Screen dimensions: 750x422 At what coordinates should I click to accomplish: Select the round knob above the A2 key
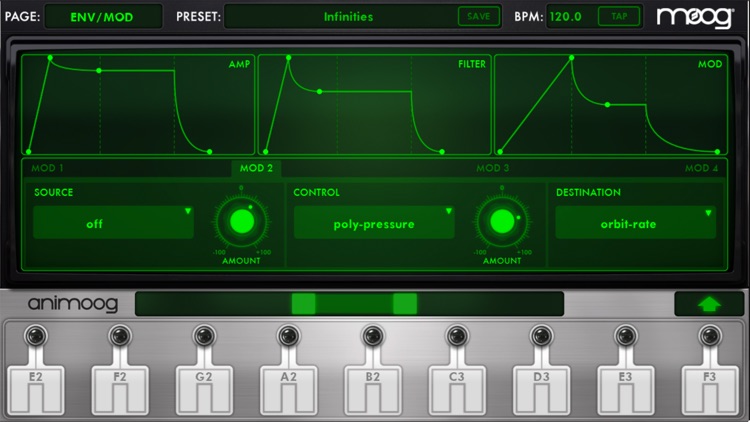(x=288, y=336)
